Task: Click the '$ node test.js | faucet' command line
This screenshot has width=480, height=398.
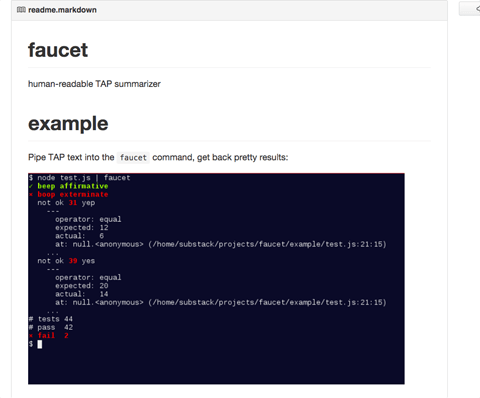Action: [79, 178]
